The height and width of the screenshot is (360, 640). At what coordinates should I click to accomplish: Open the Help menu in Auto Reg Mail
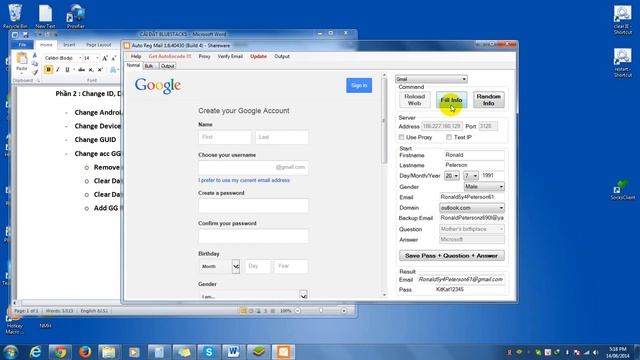click(136, 56)
